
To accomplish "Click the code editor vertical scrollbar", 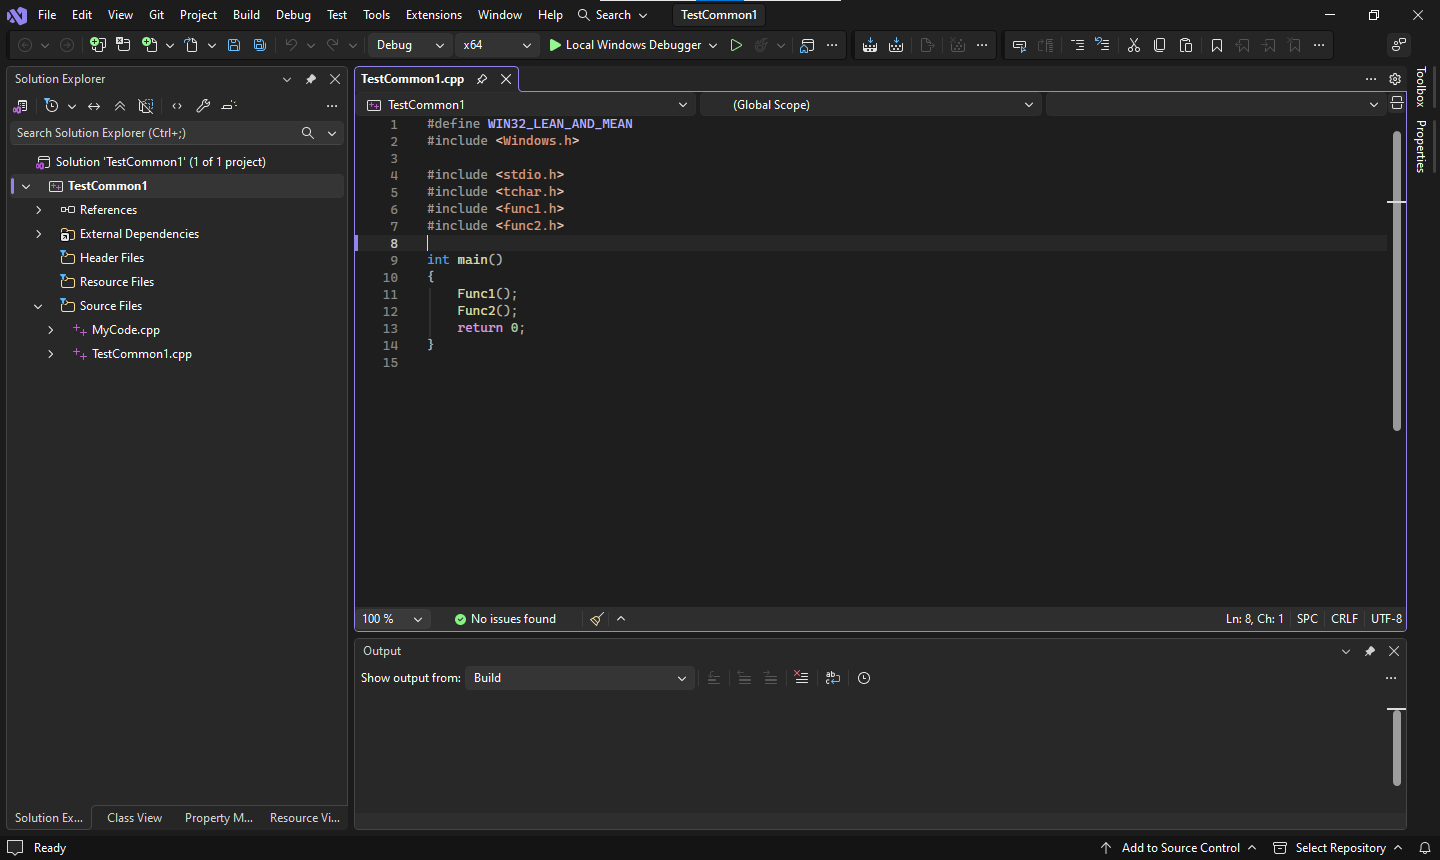I will [x=1397, y=280].
